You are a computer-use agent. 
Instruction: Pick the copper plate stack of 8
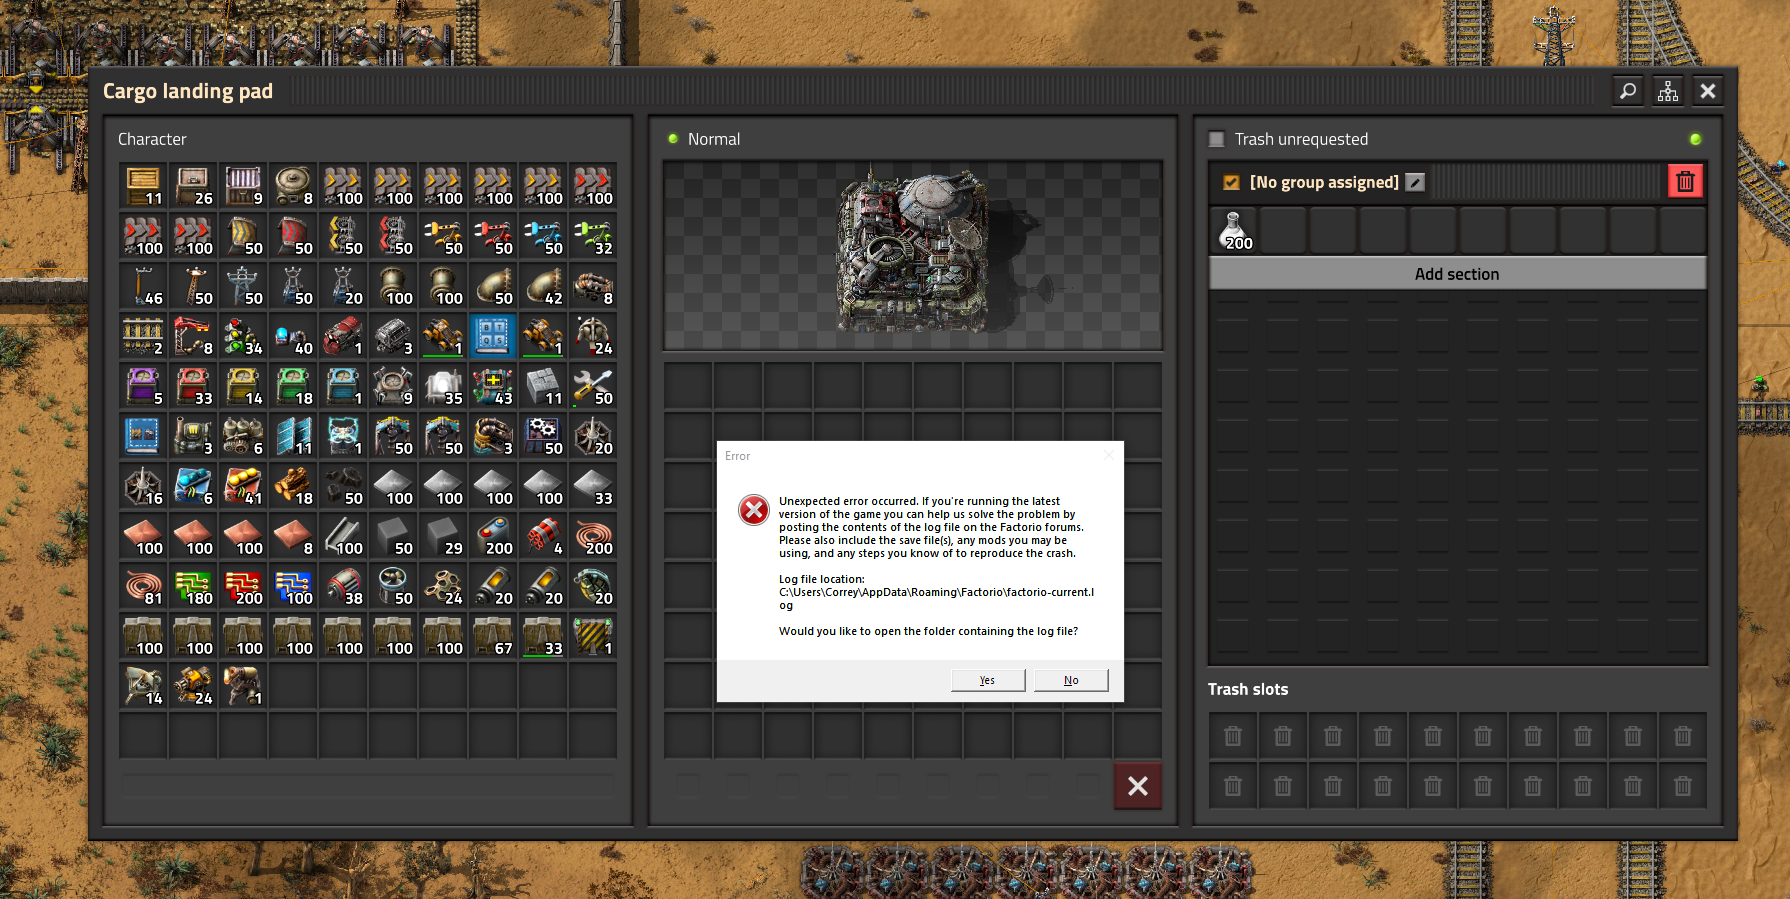[x=293, y=536]
